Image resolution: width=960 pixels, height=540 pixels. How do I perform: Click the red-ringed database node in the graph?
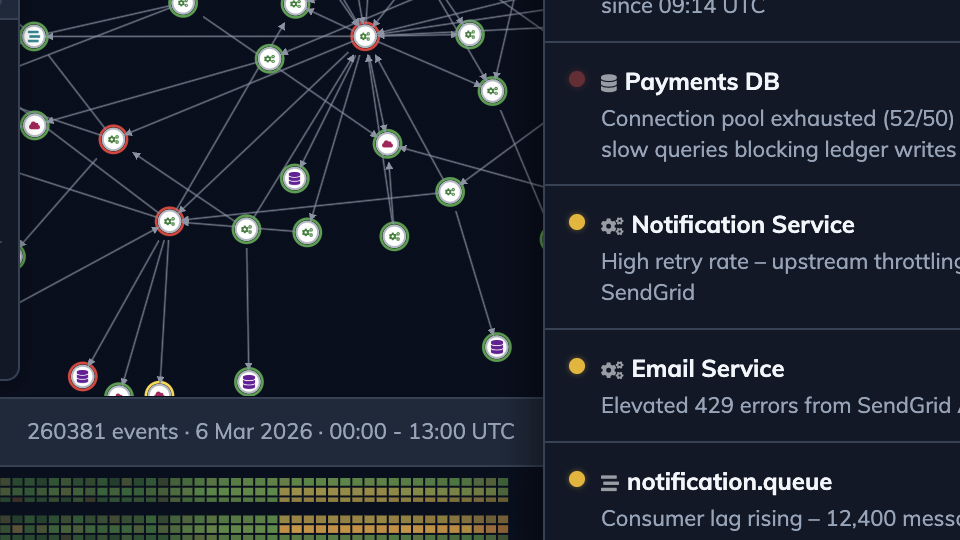[83, 377]
